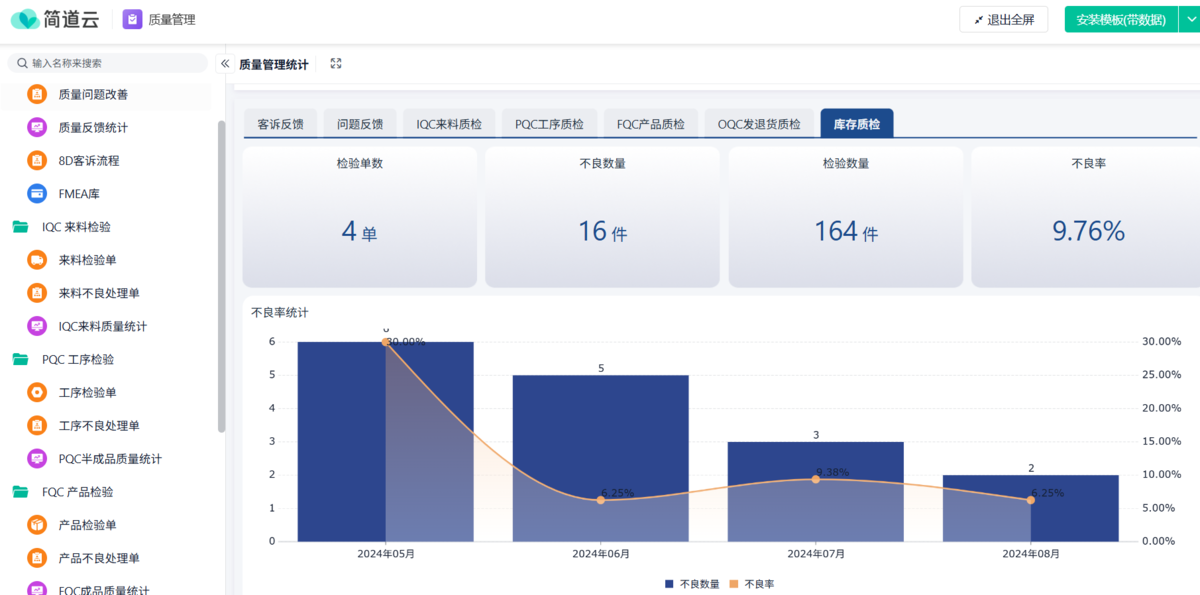
Task: Click the gear icon next to 工序检验单
Action: 37,392
